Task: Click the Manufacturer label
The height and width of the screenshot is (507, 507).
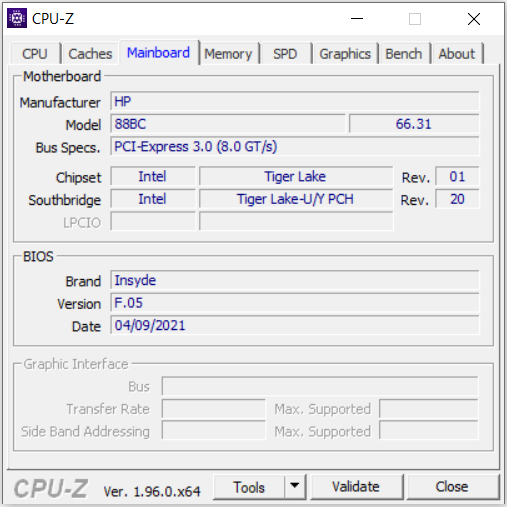Action: tap(60, 102)
